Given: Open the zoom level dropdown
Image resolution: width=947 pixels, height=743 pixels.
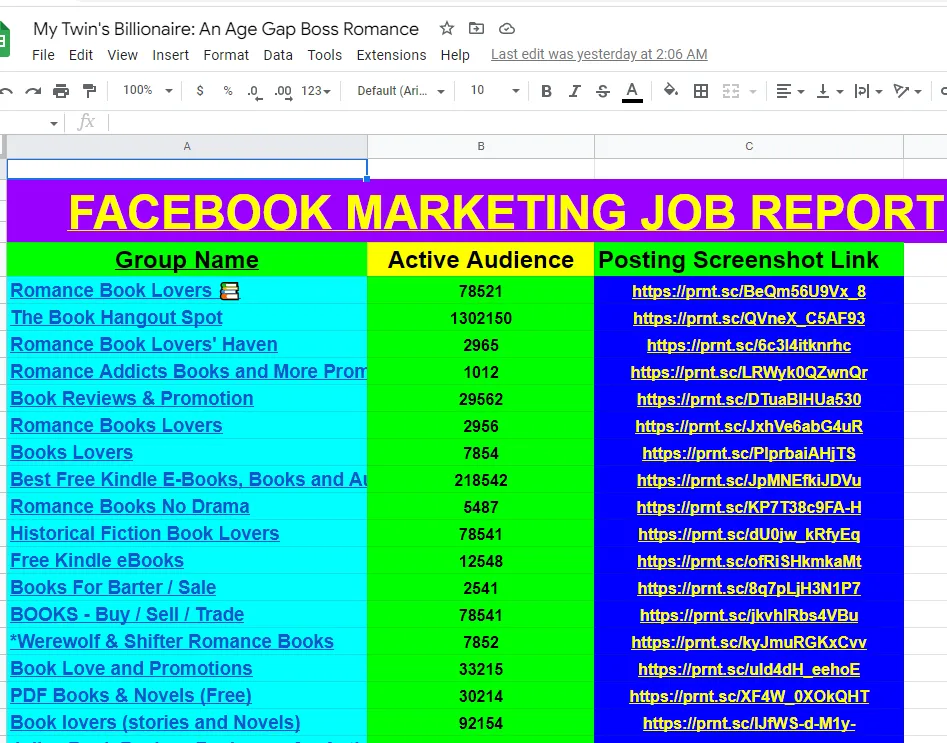Looking at the screenshot, I should tap(147, 91).
